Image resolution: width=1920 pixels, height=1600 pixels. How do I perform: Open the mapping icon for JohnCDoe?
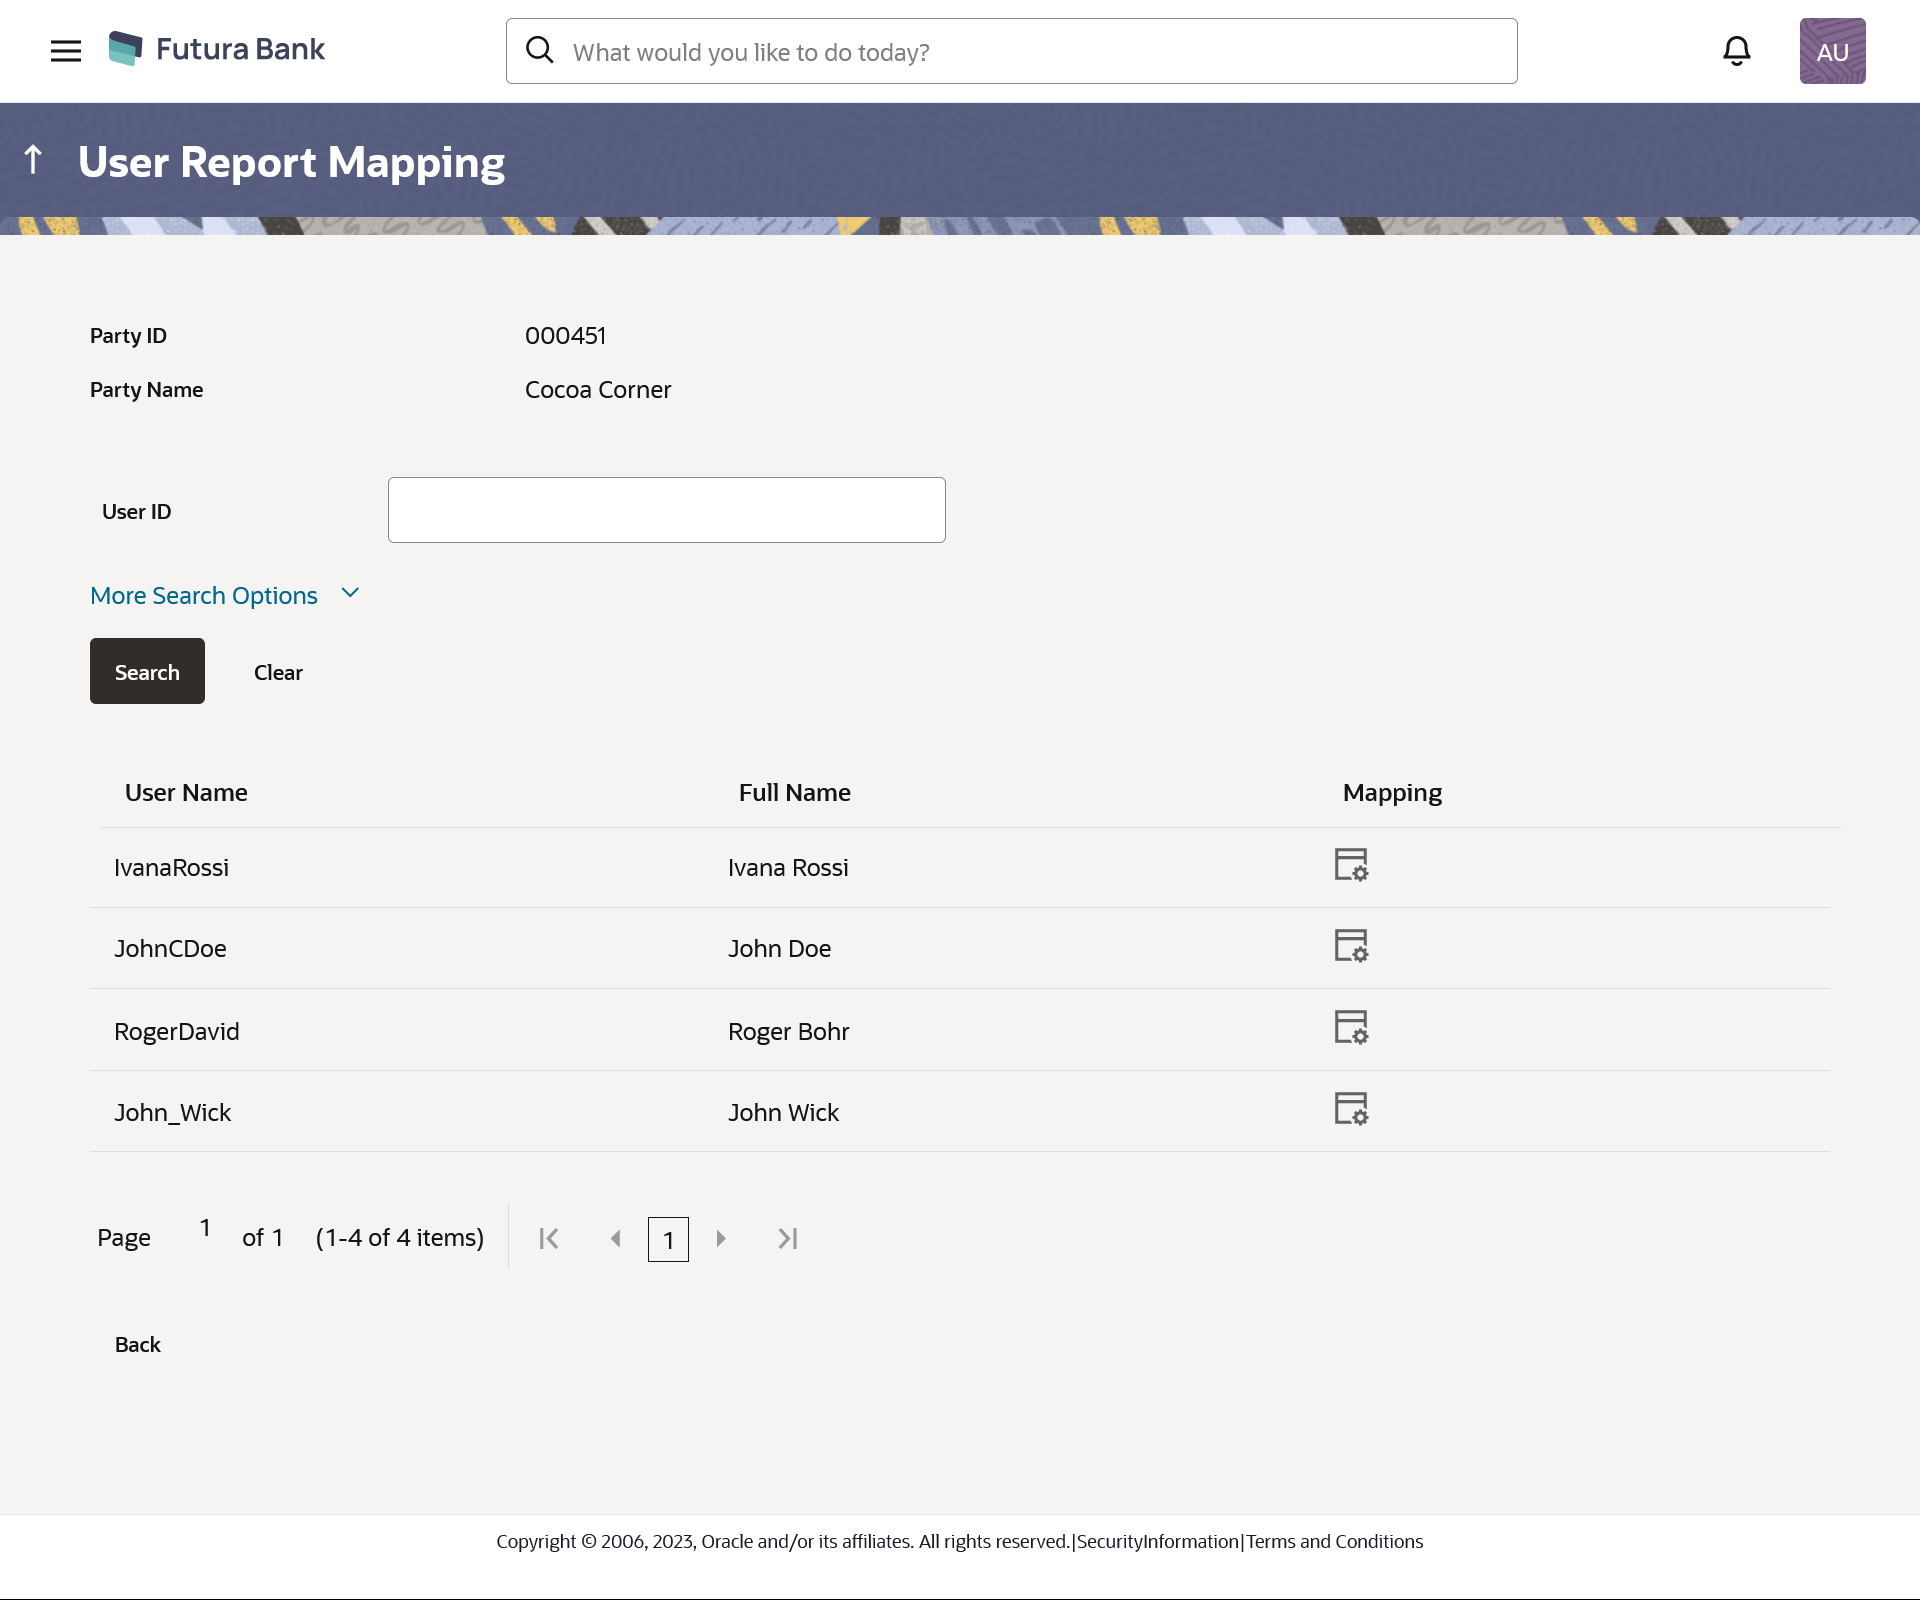[1350, 946]
